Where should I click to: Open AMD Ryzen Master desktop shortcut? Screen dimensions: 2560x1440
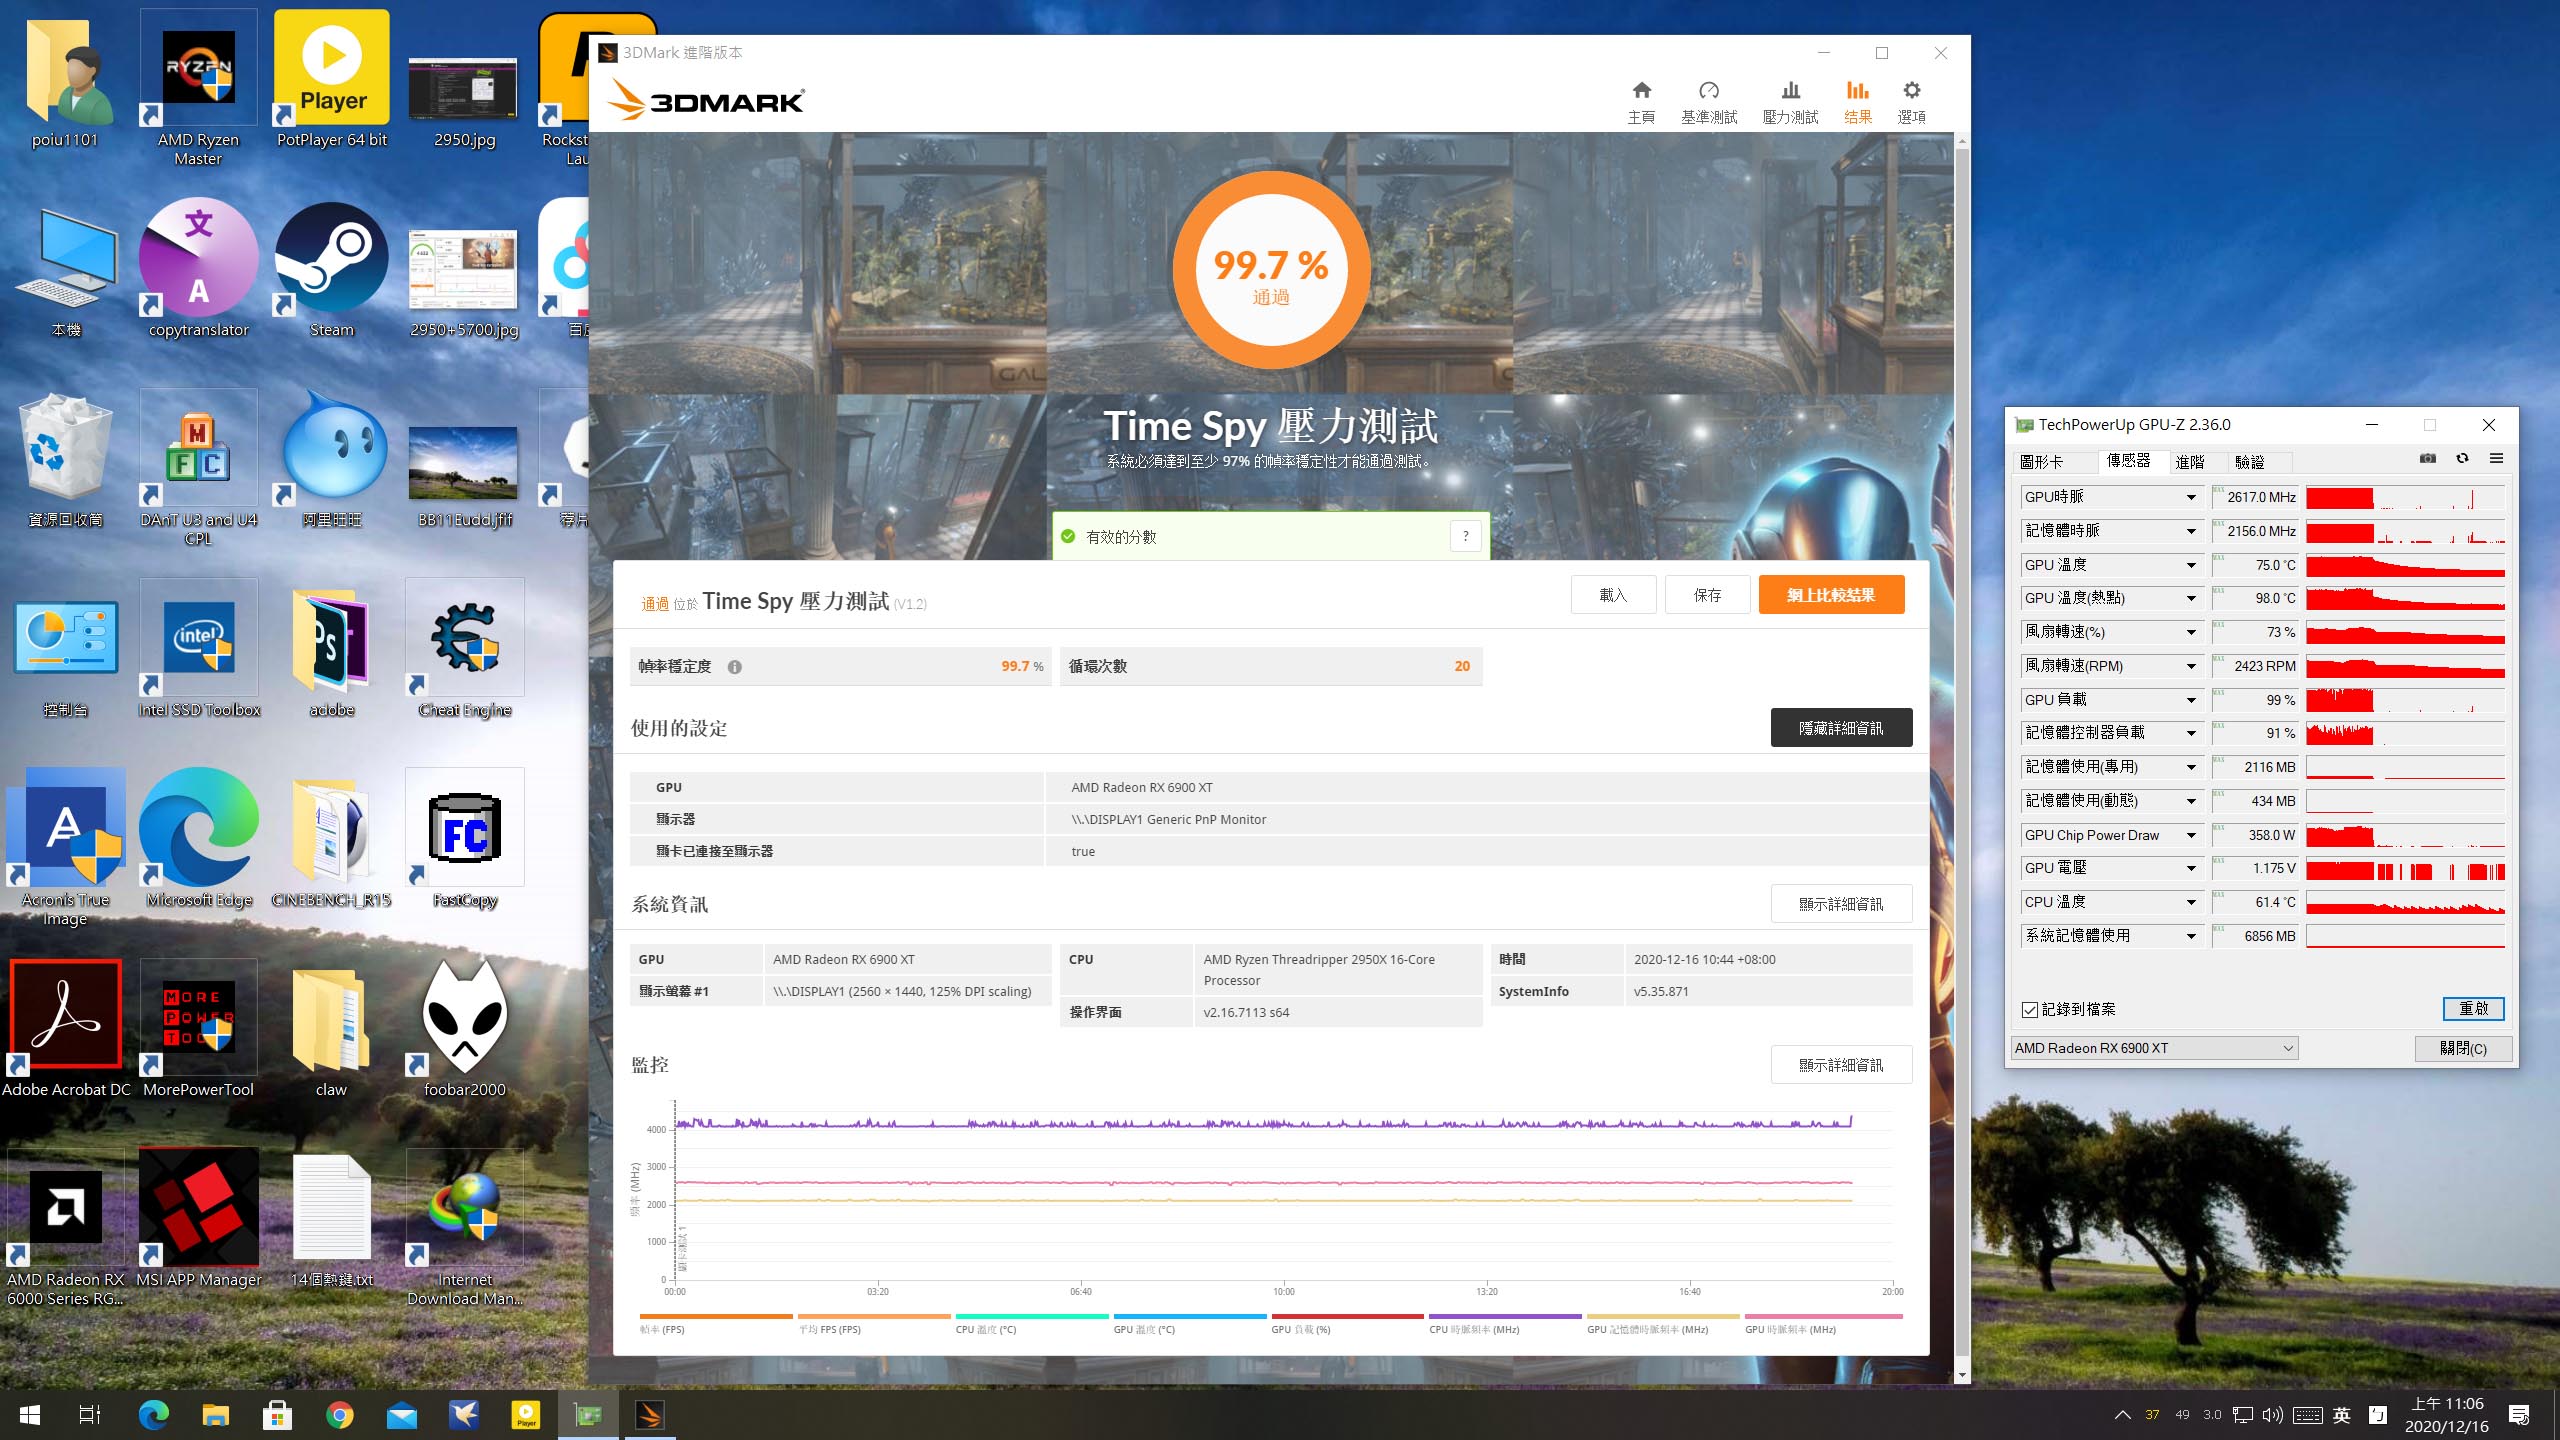click(198, 88)
